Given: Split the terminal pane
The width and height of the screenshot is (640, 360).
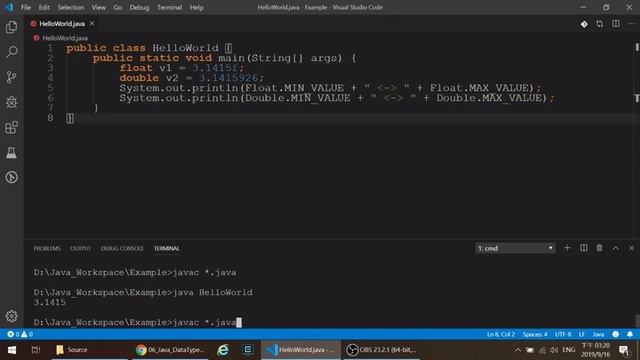Looking at the screenshot, I should (x=584, y=248).
